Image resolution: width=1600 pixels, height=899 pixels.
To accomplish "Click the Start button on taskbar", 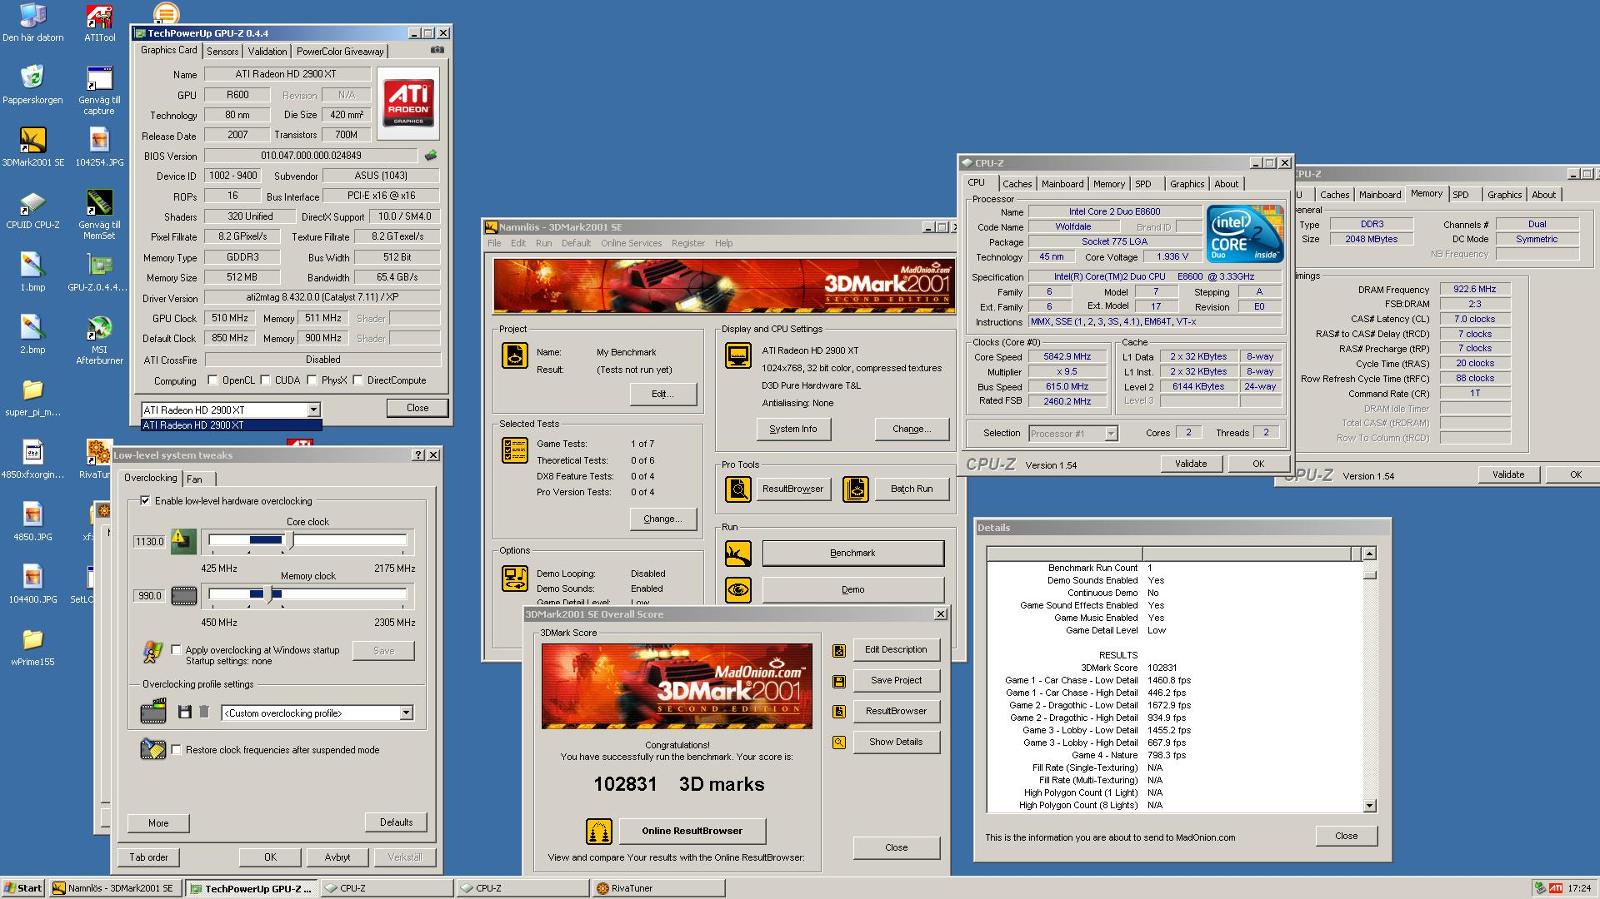I will (x=23, y=888).
